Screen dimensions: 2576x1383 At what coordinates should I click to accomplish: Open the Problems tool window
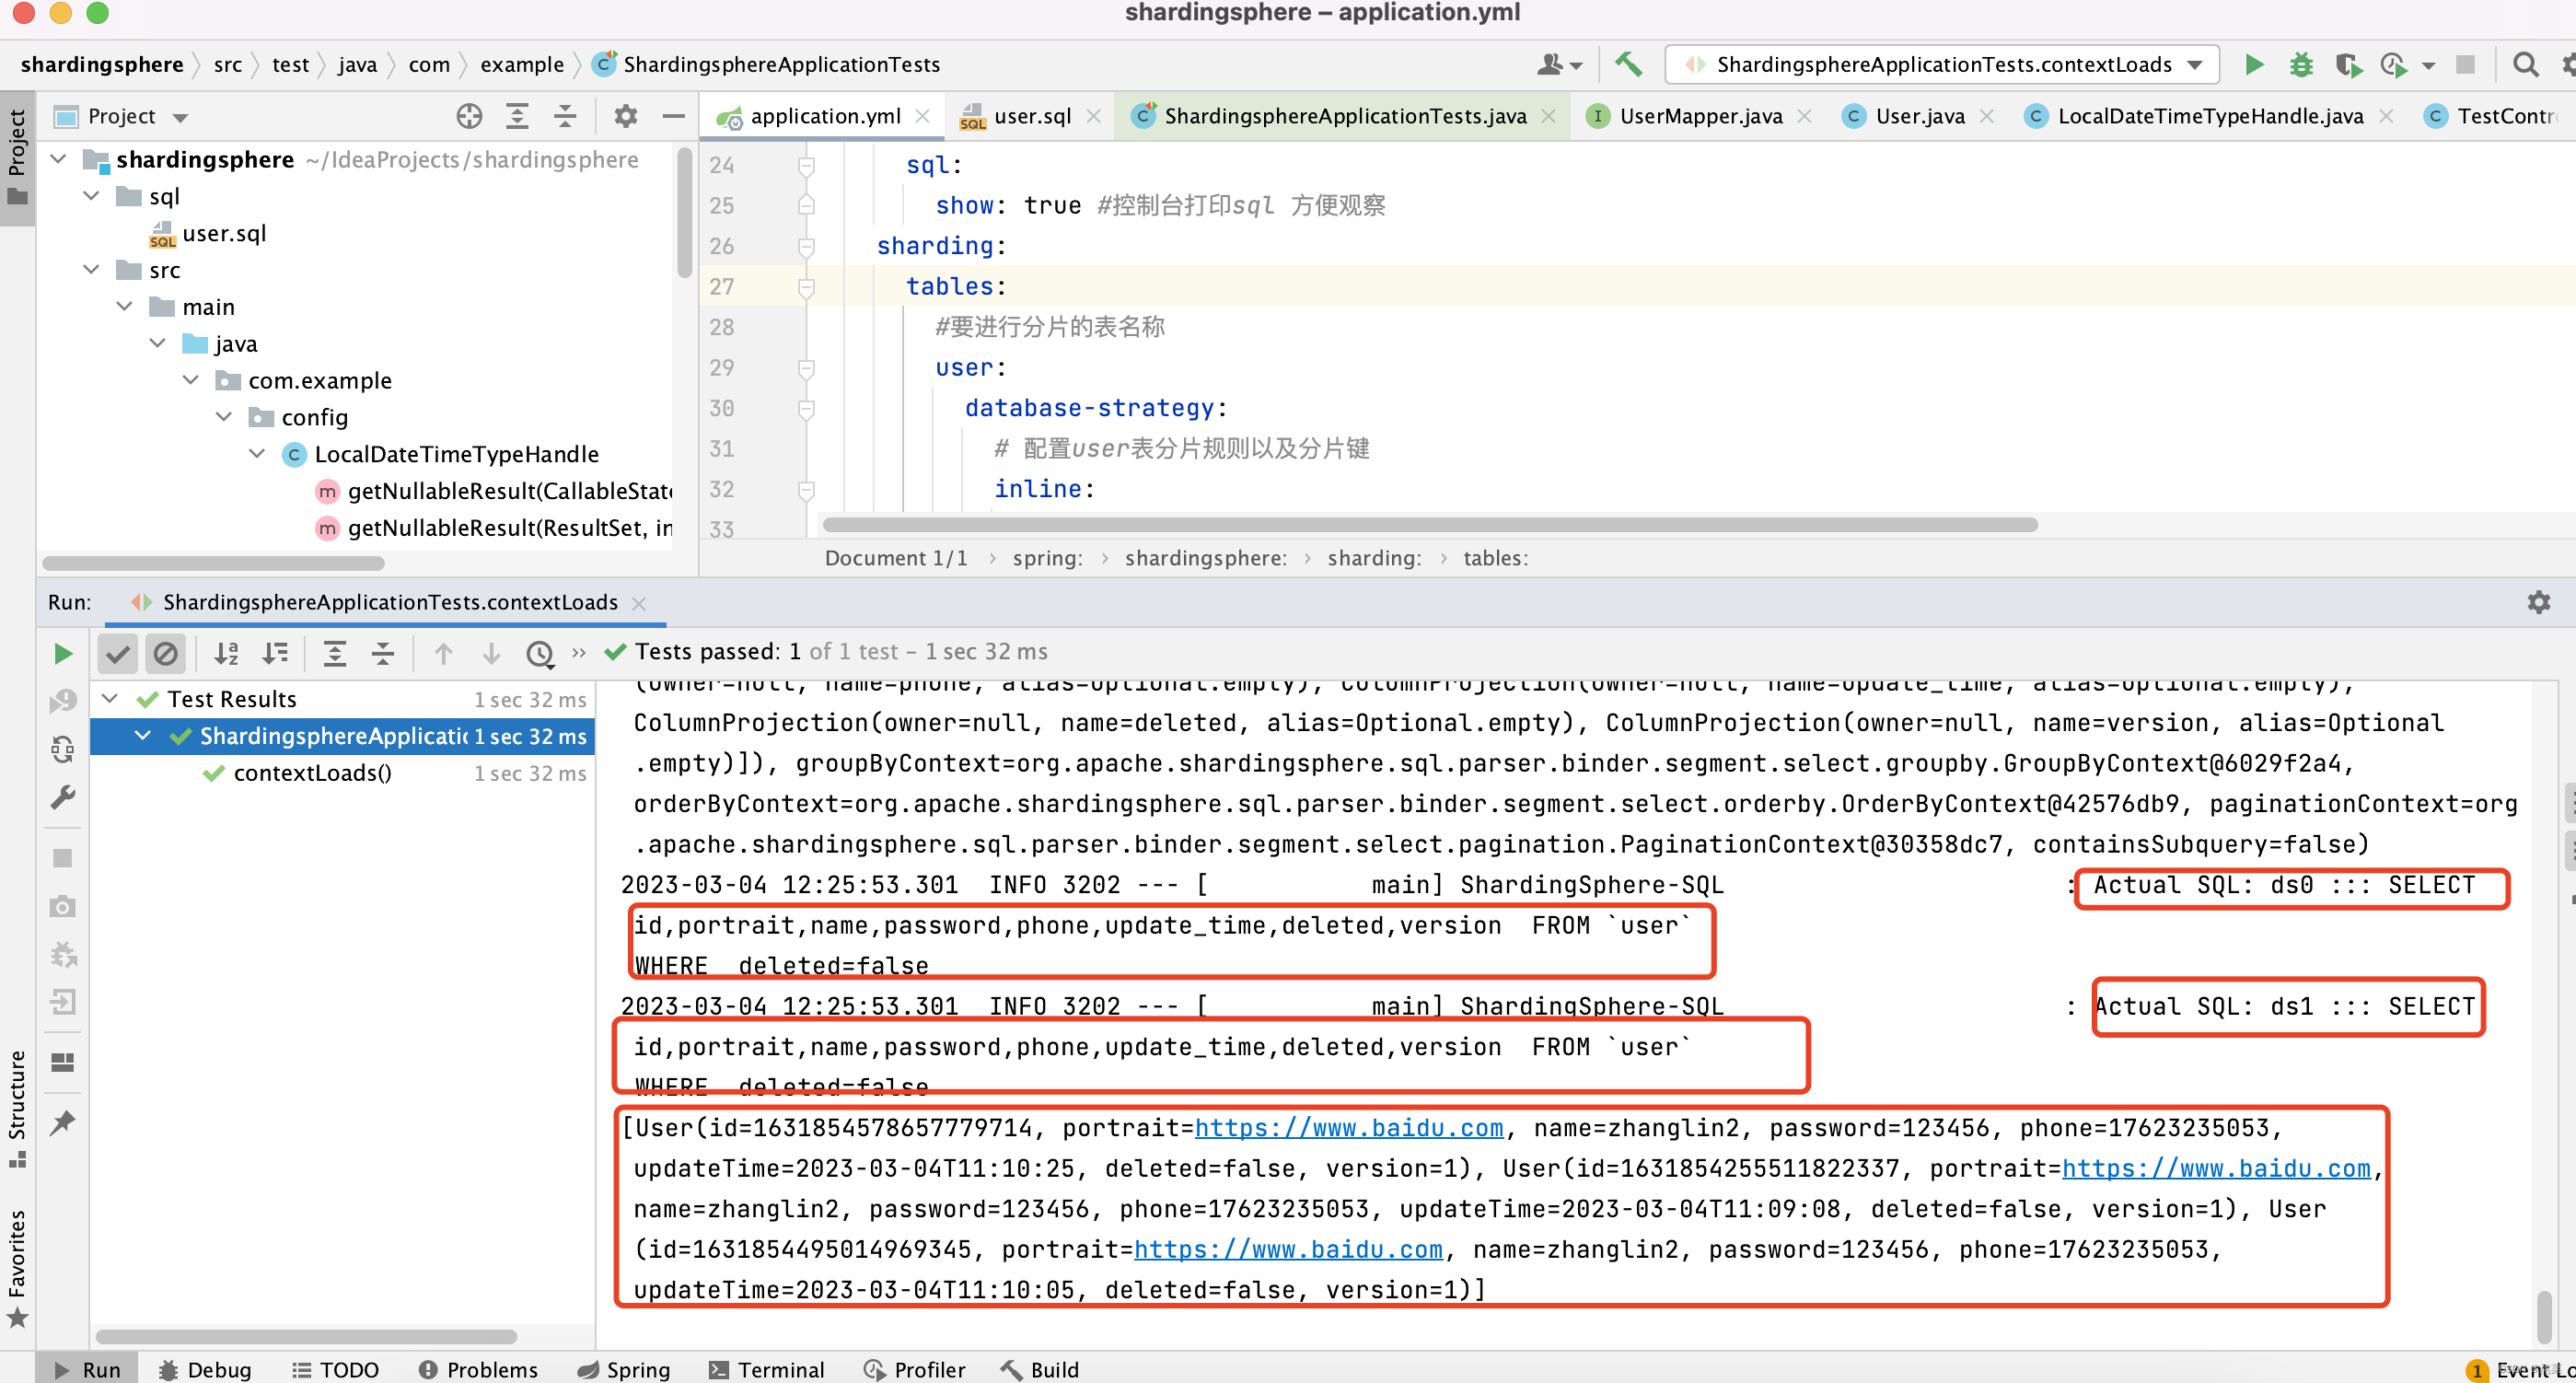click(478, 1369)
